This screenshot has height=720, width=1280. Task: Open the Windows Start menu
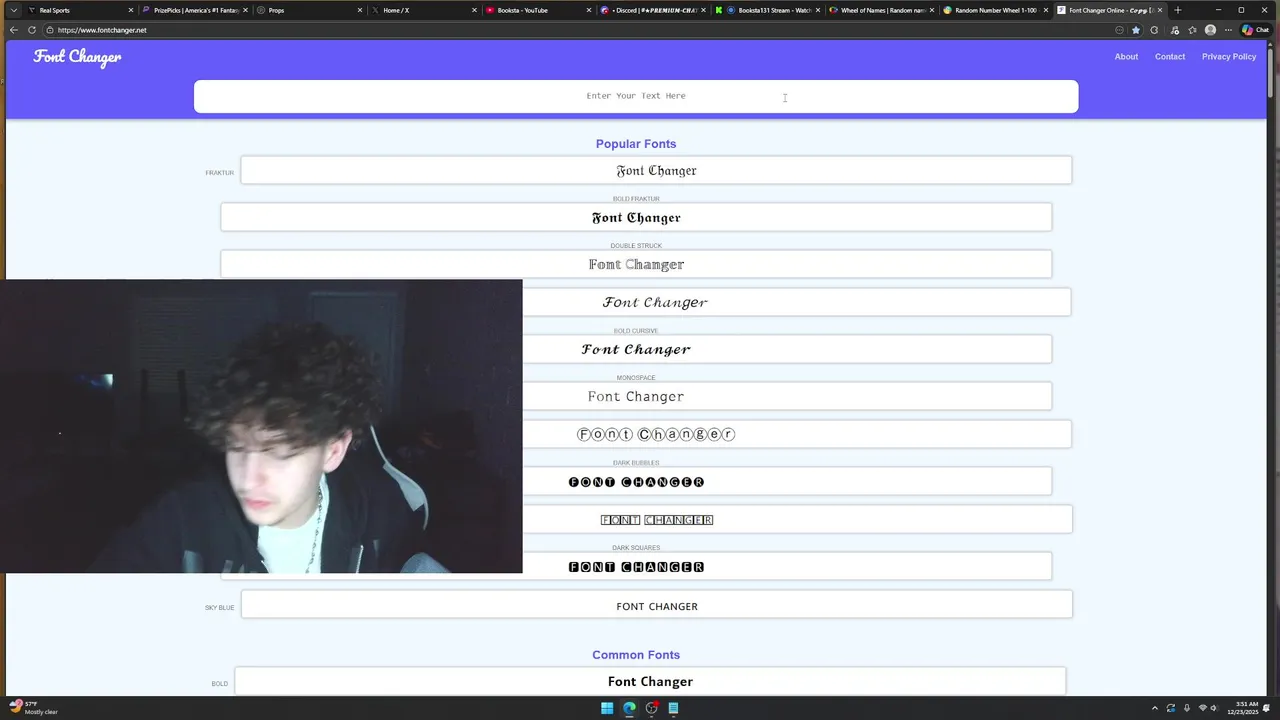(x=607, y=708)
